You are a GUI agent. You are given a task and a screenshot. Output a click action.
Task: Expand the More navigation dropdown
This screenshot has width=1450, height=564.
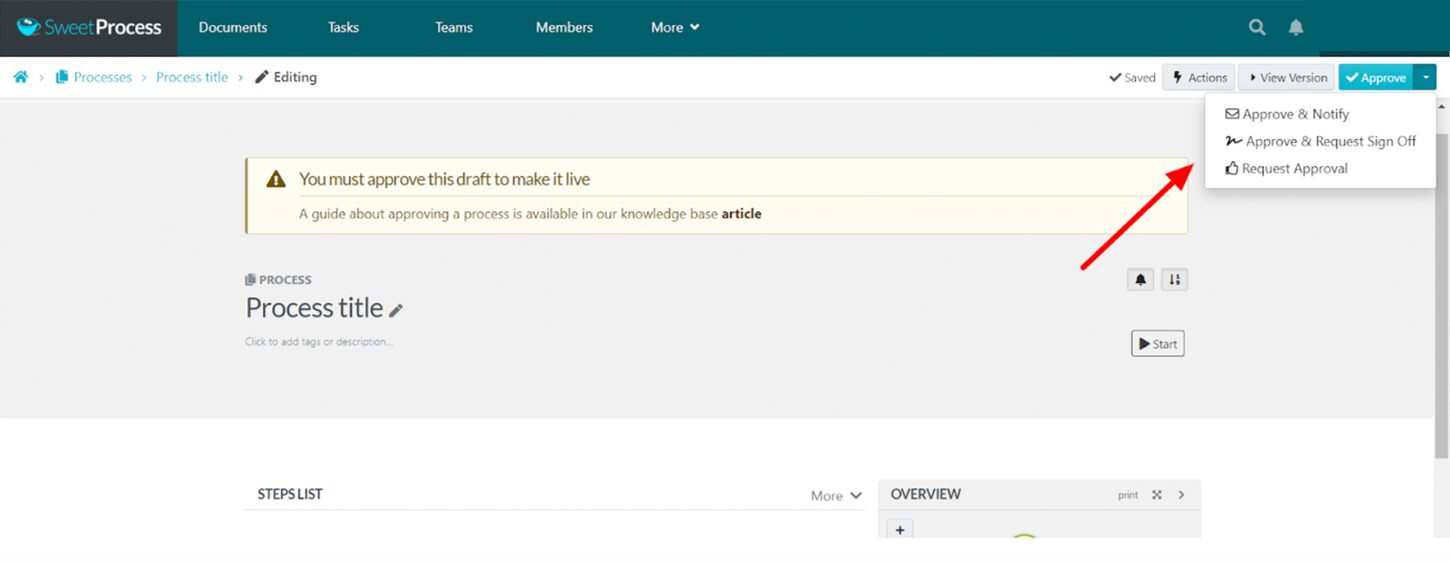675,28
